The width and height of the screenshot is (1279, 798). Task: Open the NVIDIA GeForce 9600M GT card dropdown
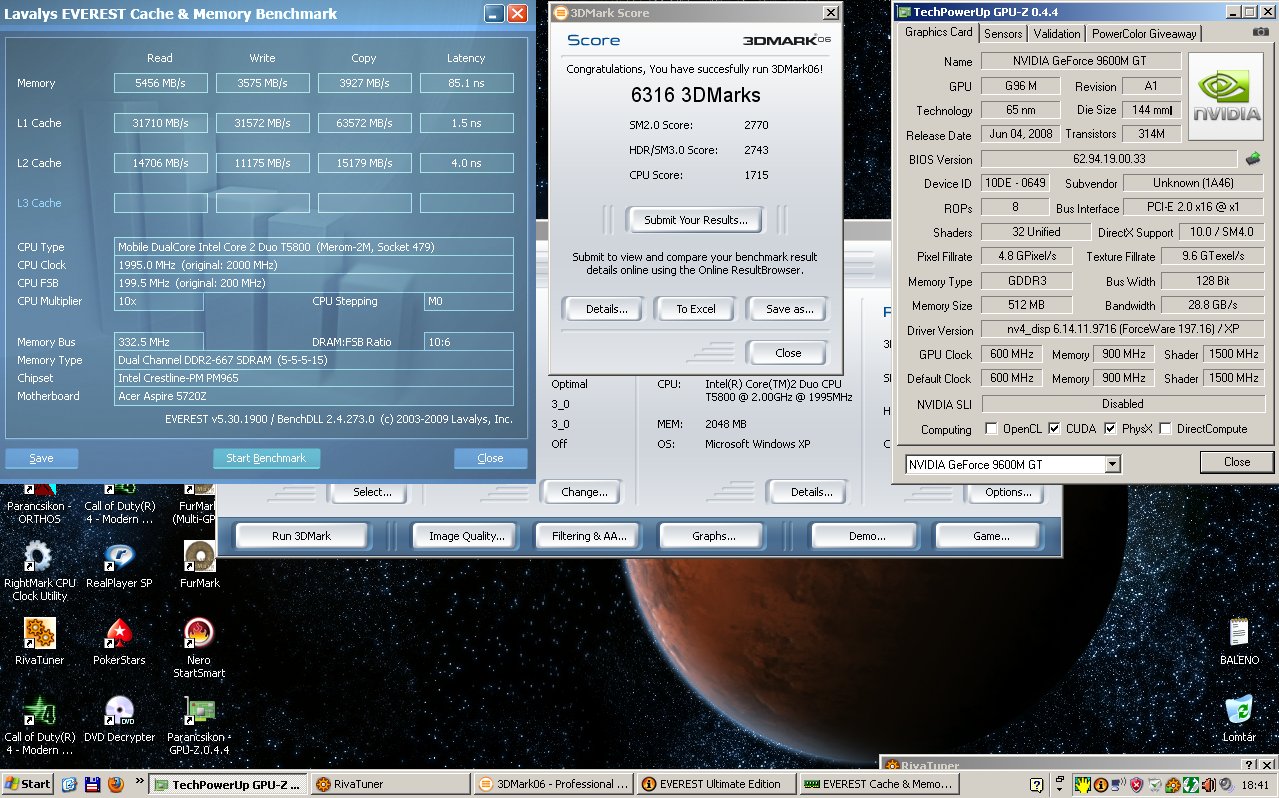[x=1112, y=464]
